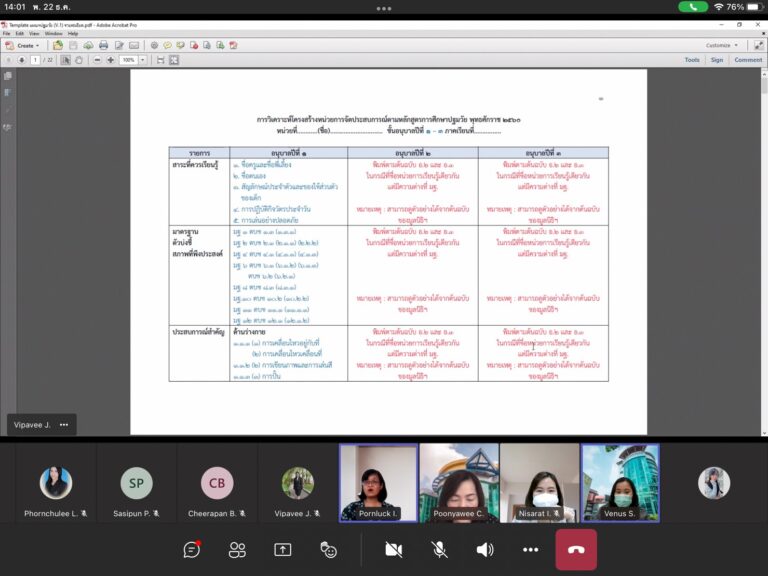The height and width of the screenshot is (576, 768).
Task: Click the Save file icon
Action: (73, 46)
